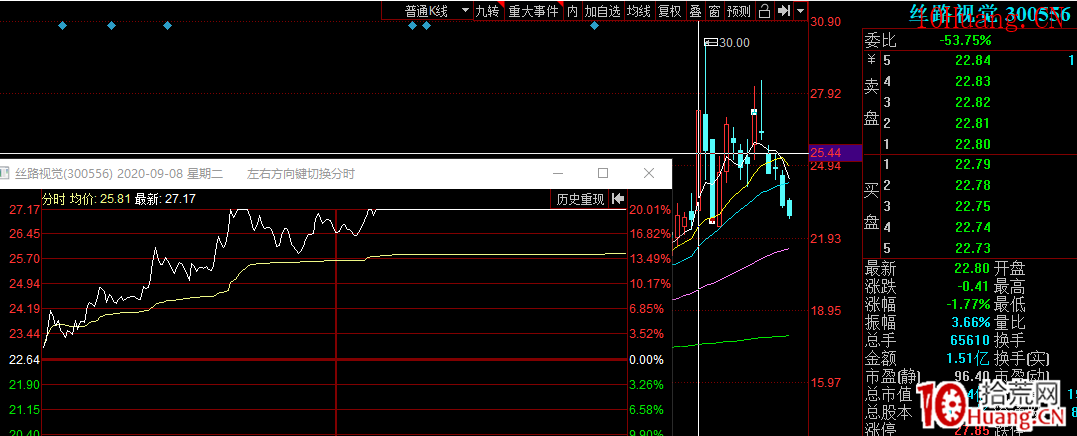Select buy level 4 price 22.74
This screenshot has width=1077, height=436.
(x=973, y=227)
